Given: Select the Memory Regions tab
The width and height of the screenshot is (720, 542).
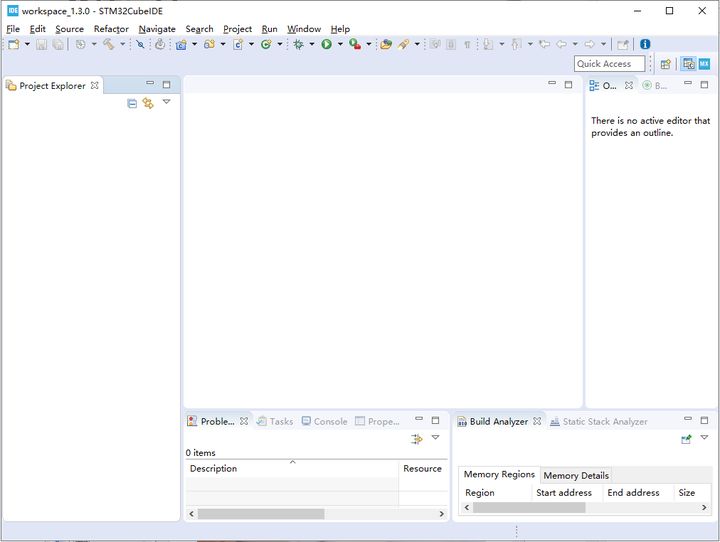Looking at the screenshot, I should pos(499,474).
